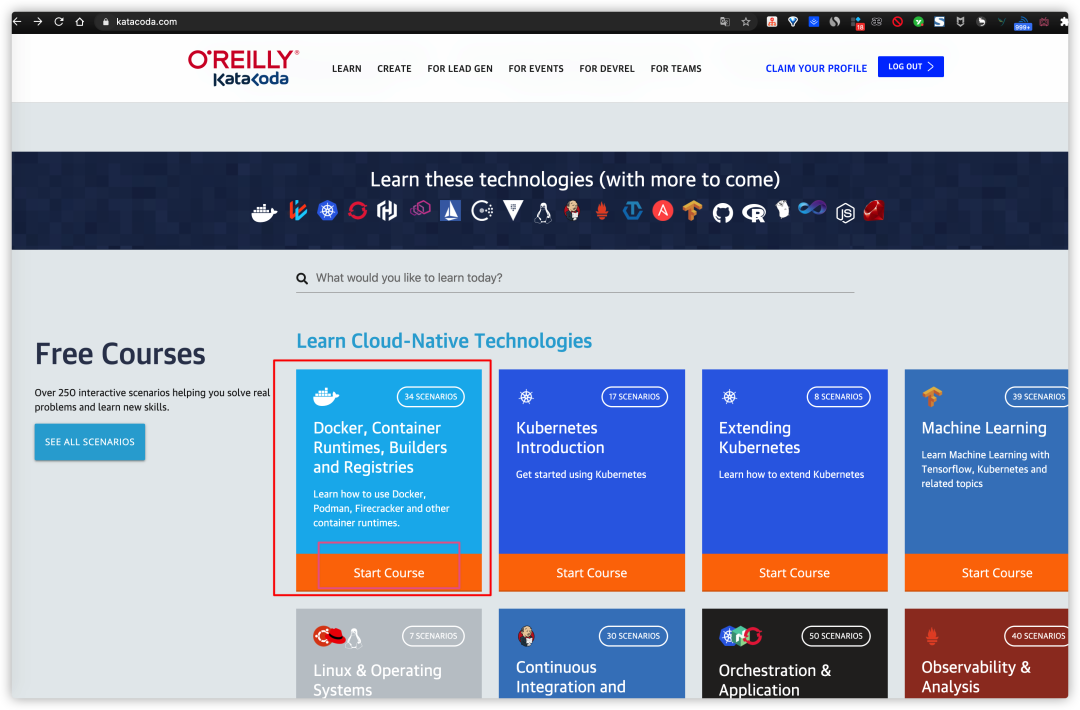This screenshot has height=710, width=1080.
Task: Open the CREATE menu item
Action: (x=394, y=69)
